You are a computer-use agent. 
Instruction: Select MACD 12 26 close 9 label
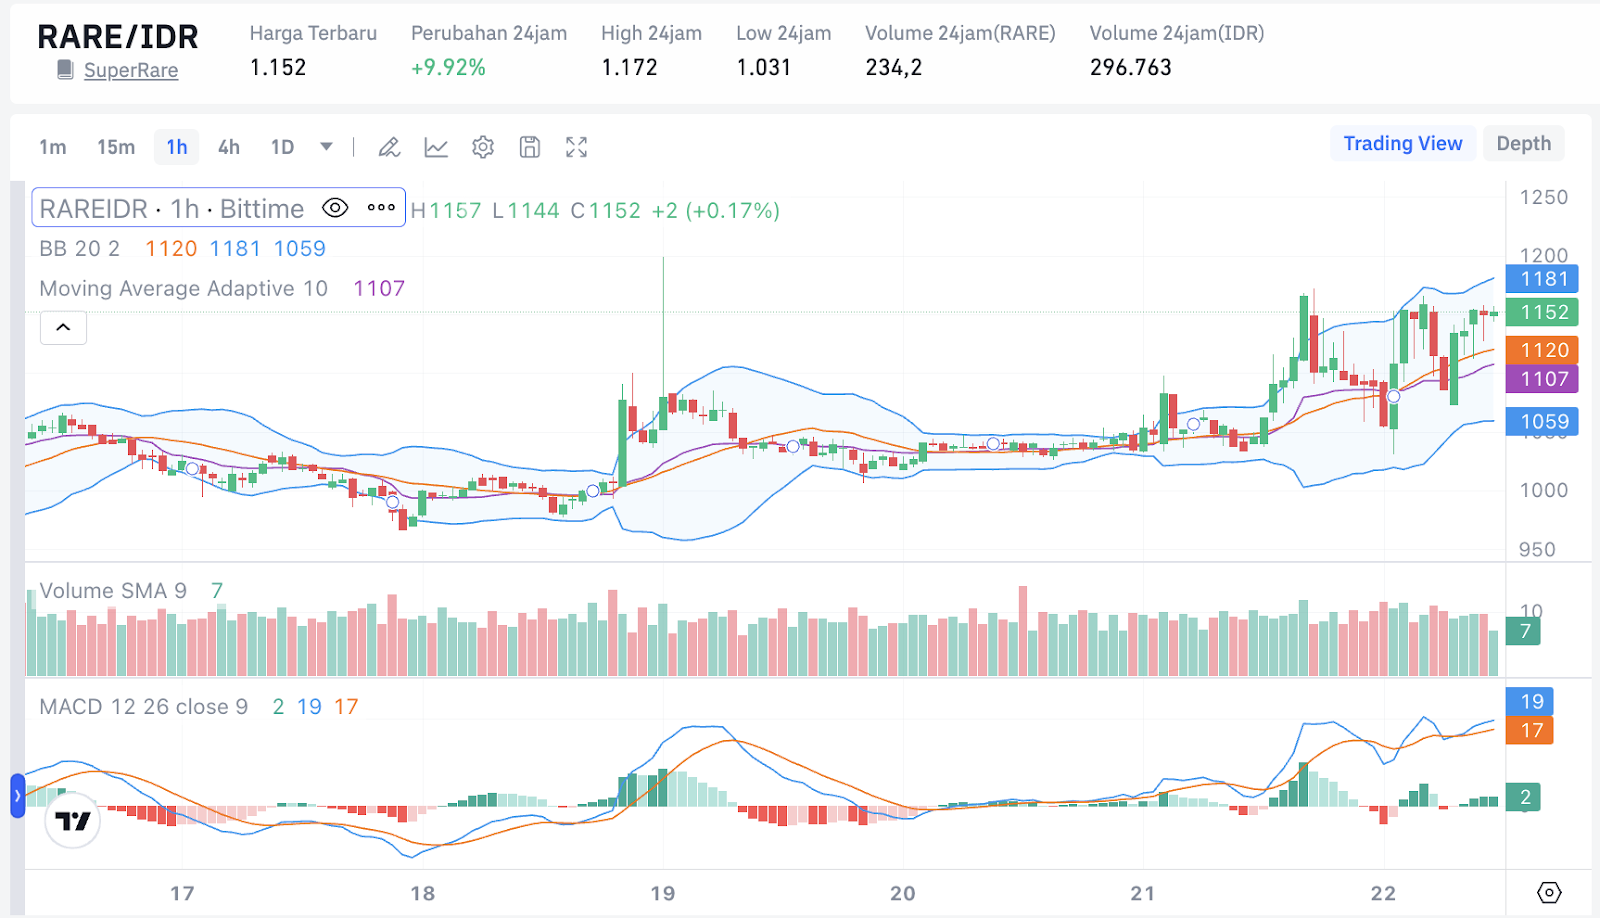[144, 707]
